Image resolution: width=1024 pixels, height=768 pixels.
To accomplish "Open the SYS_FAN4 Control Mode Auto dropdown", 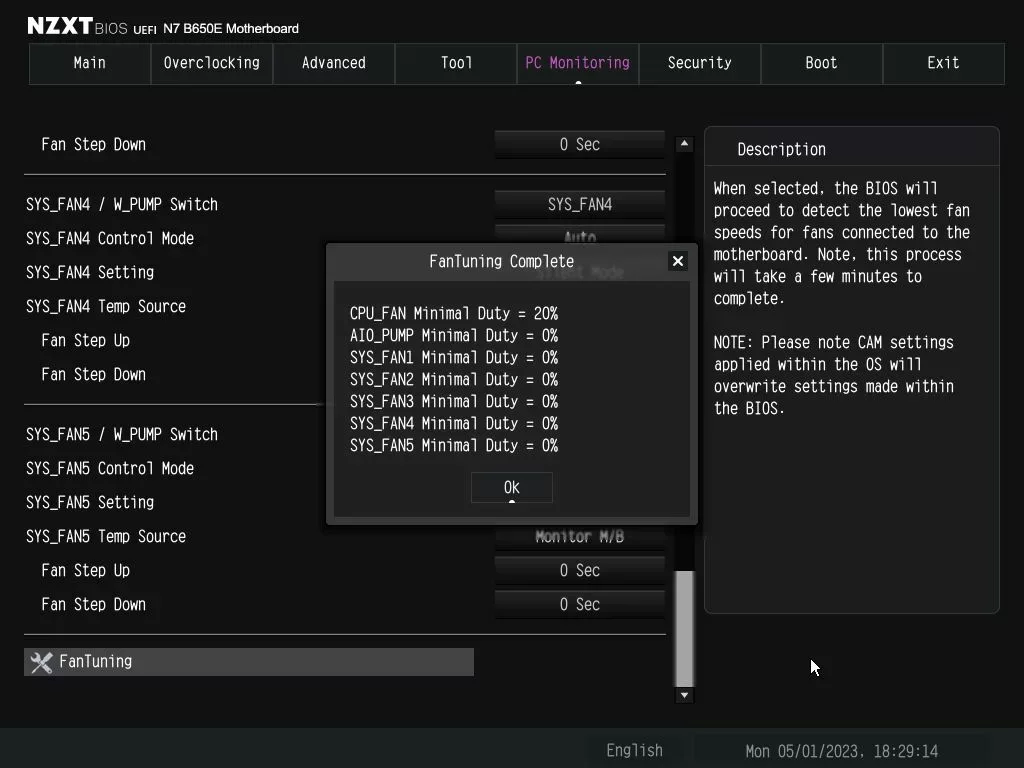I will (579, 238).
